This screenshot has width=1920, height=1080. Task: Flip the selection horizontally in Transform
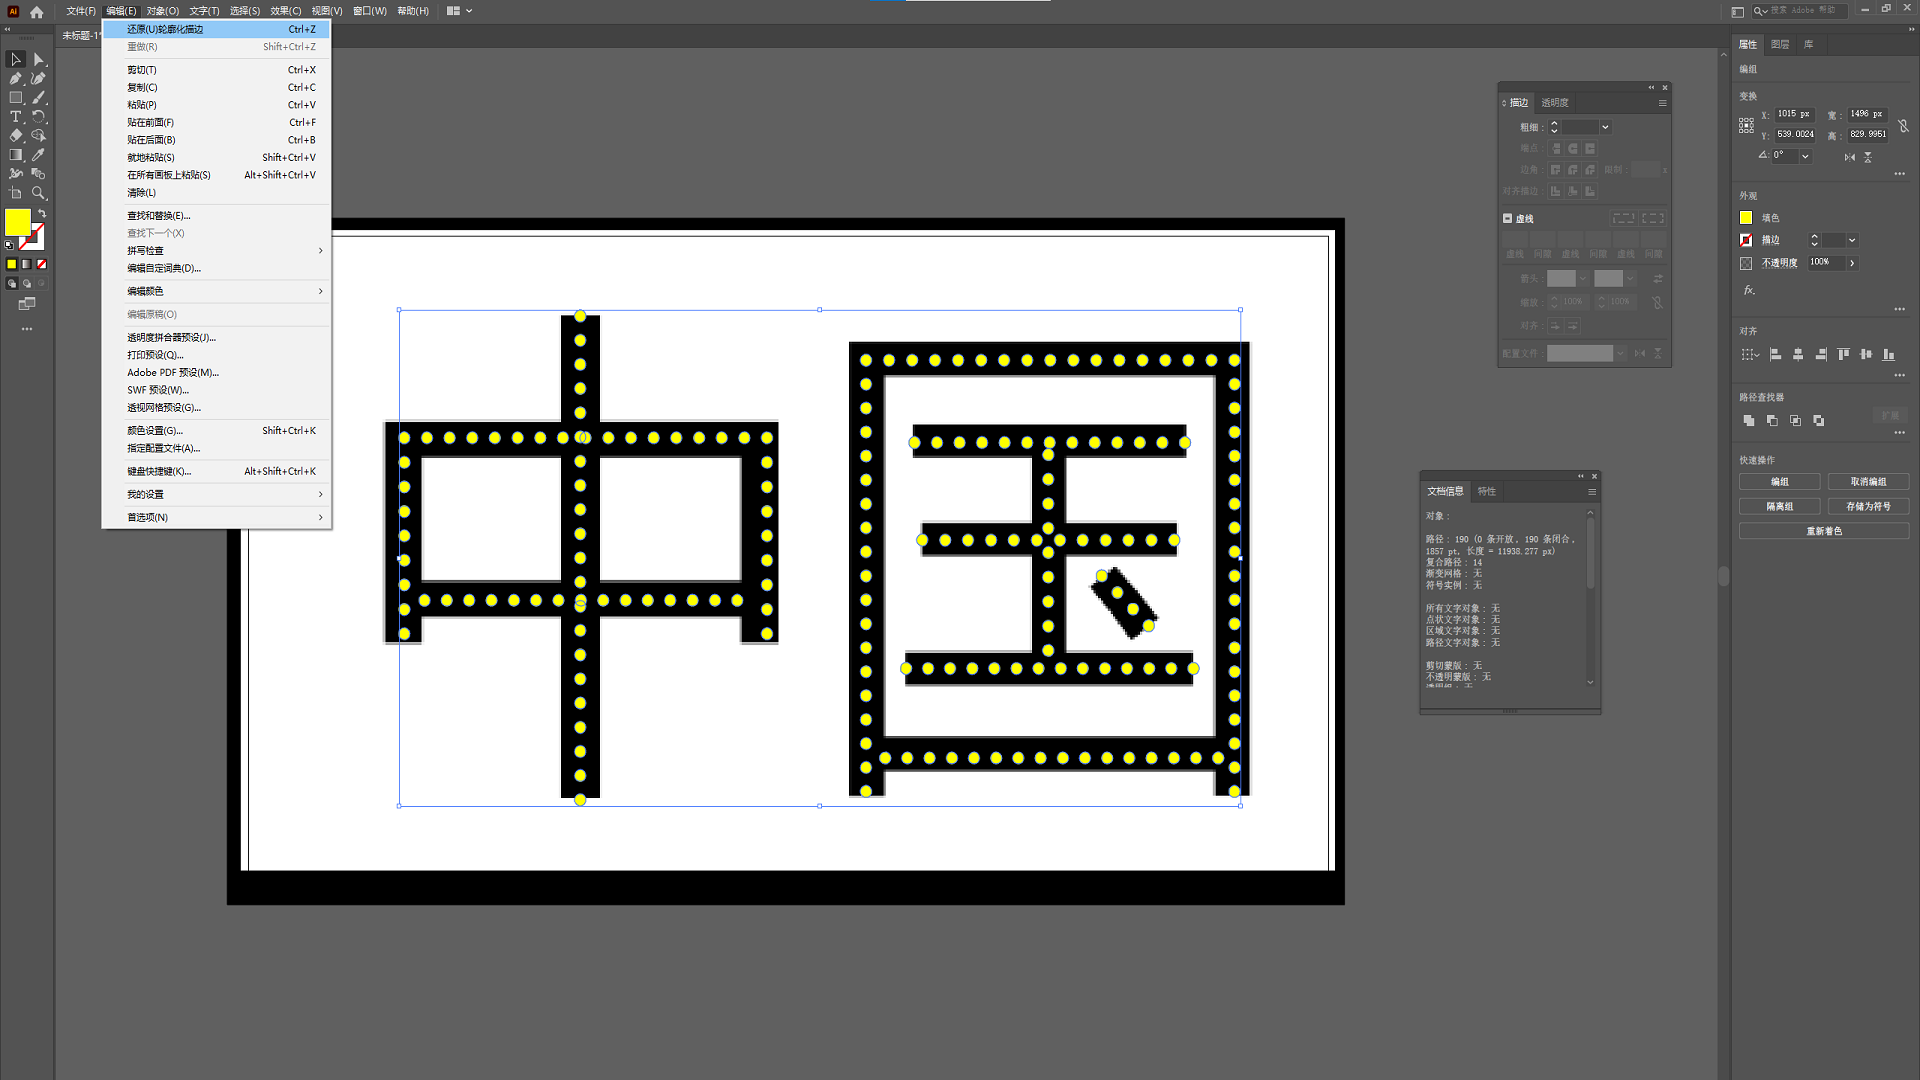1849,157
